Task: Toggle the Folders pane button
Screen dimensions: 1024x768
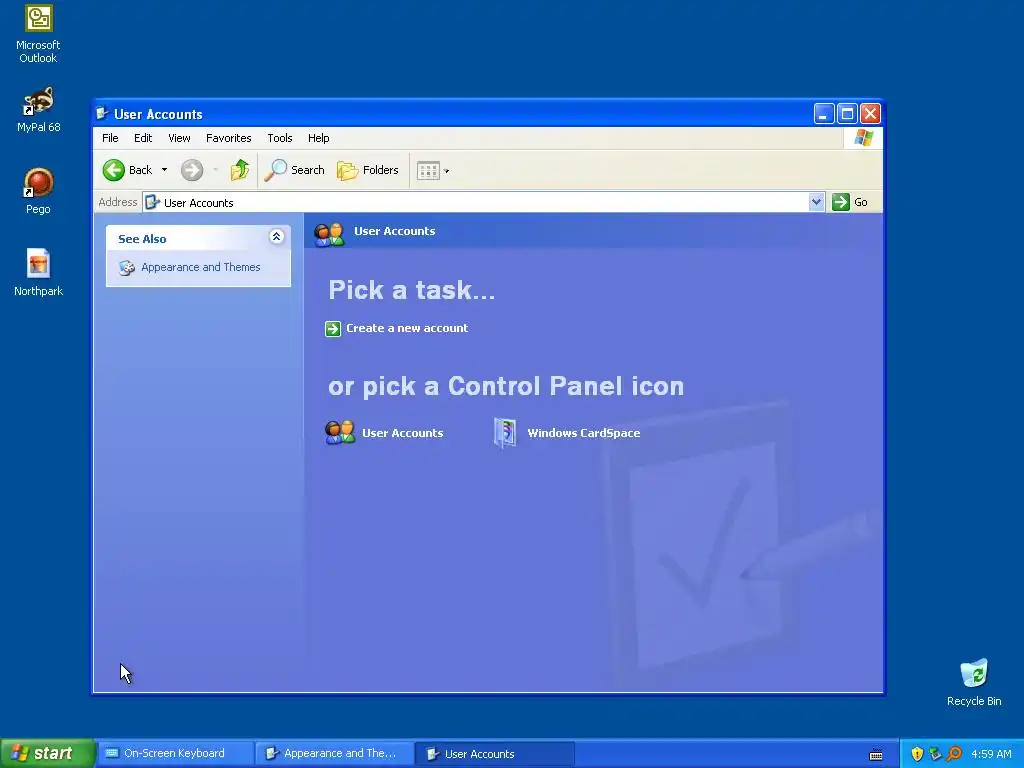Action: pyautogui.click(x=368, y=170)
